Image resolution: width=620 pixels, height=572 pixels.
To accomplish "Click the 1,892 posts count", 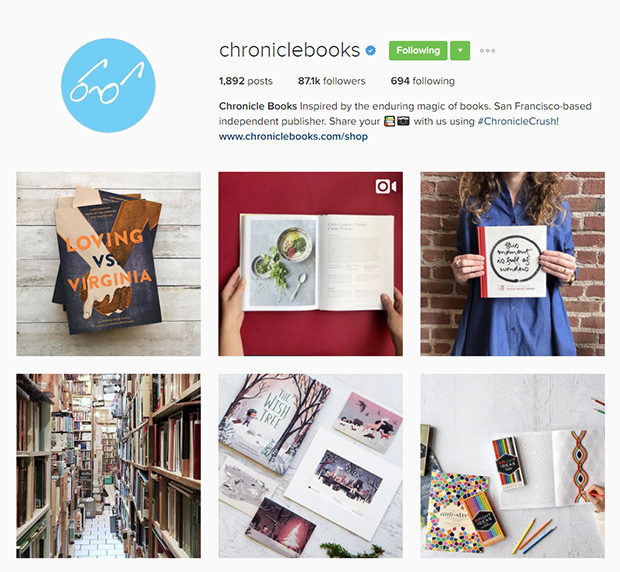I will click(x=246, y=81).
